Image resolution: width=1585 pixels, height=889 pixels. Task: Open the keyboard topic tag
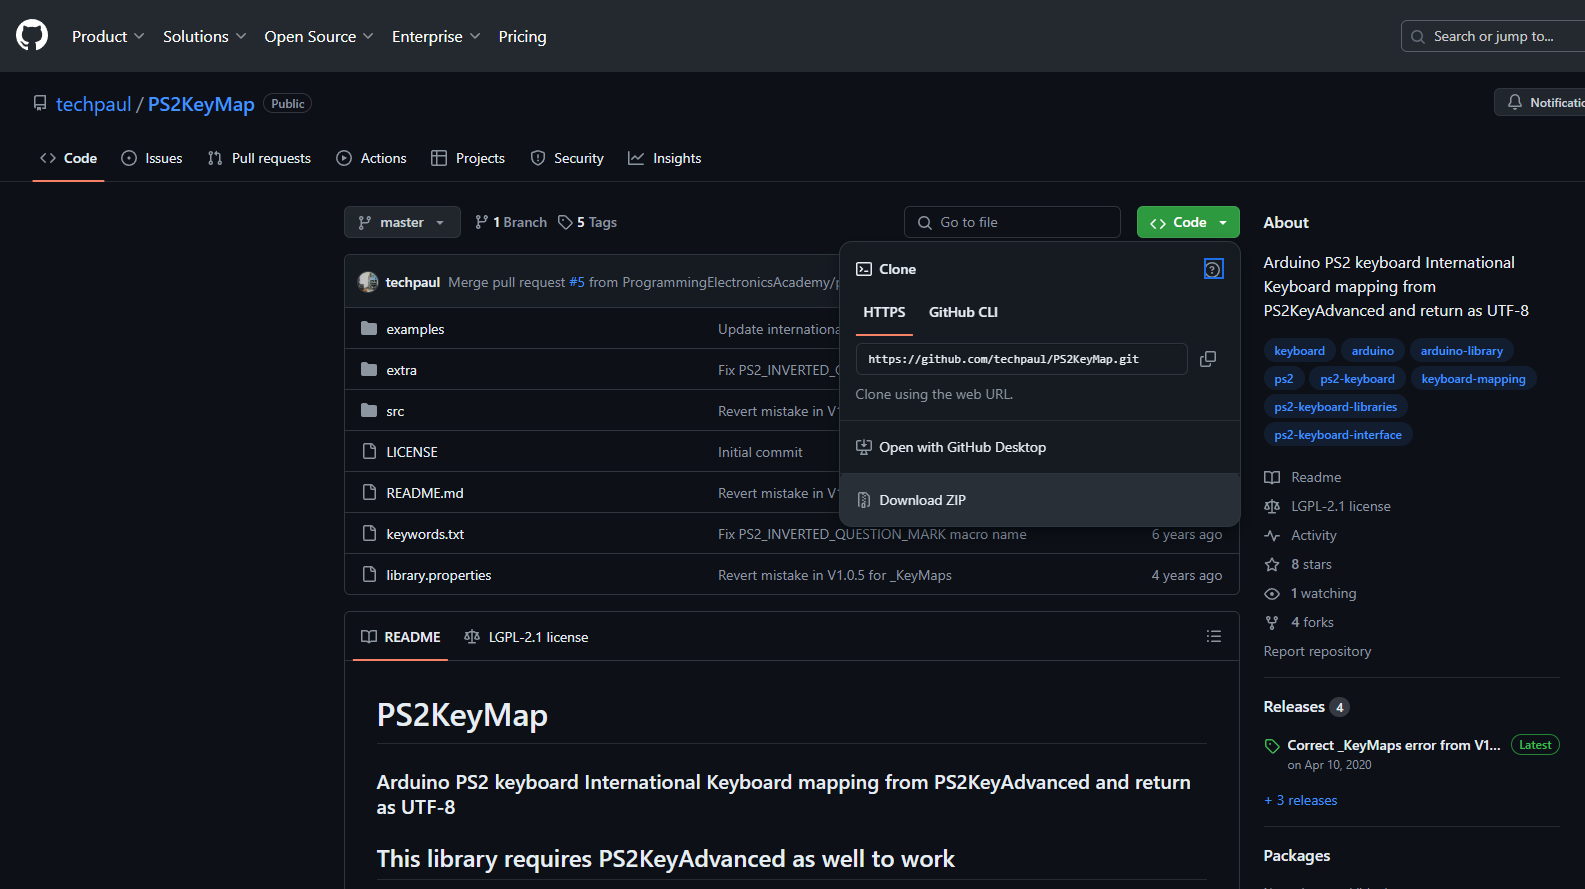click(1299, 351)
